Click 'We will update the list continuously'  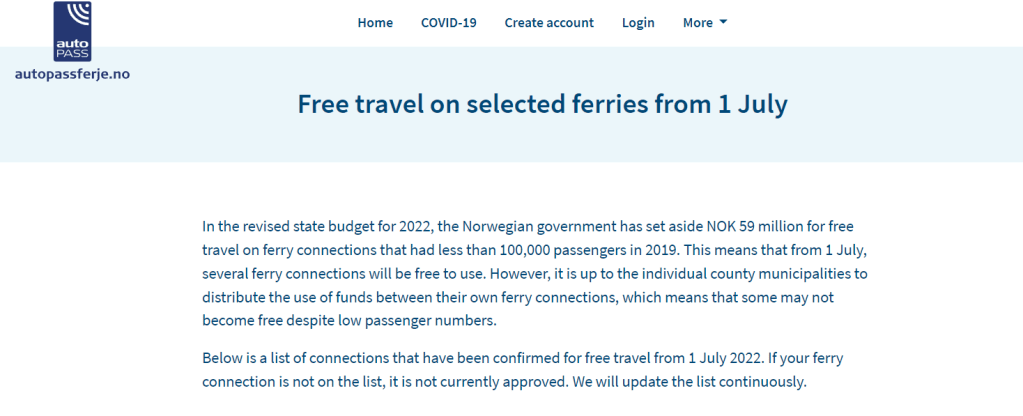tap(687, 382)
